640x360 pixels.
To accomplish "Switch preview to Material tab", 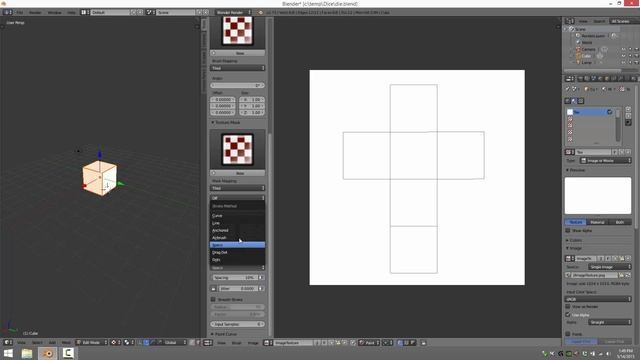I will 597,222.
